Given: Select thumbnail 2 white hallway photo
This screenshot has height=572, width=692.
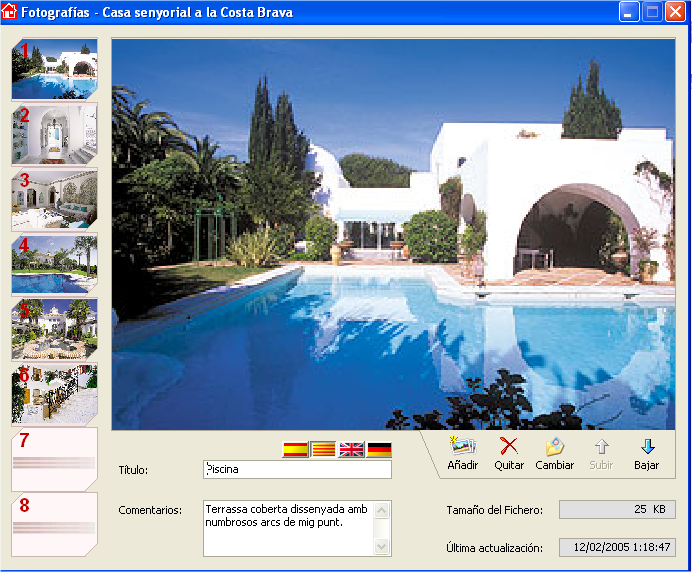Looking at the screenshot, I should click(x=55, y=134).
